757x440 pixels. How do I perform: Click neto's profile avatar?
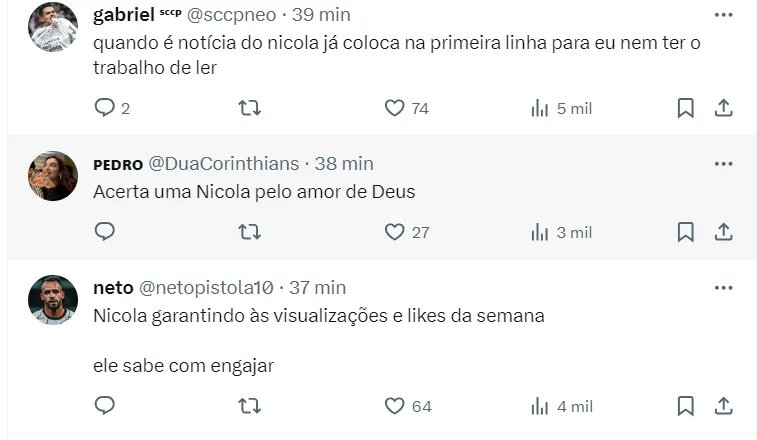(53, 300)
